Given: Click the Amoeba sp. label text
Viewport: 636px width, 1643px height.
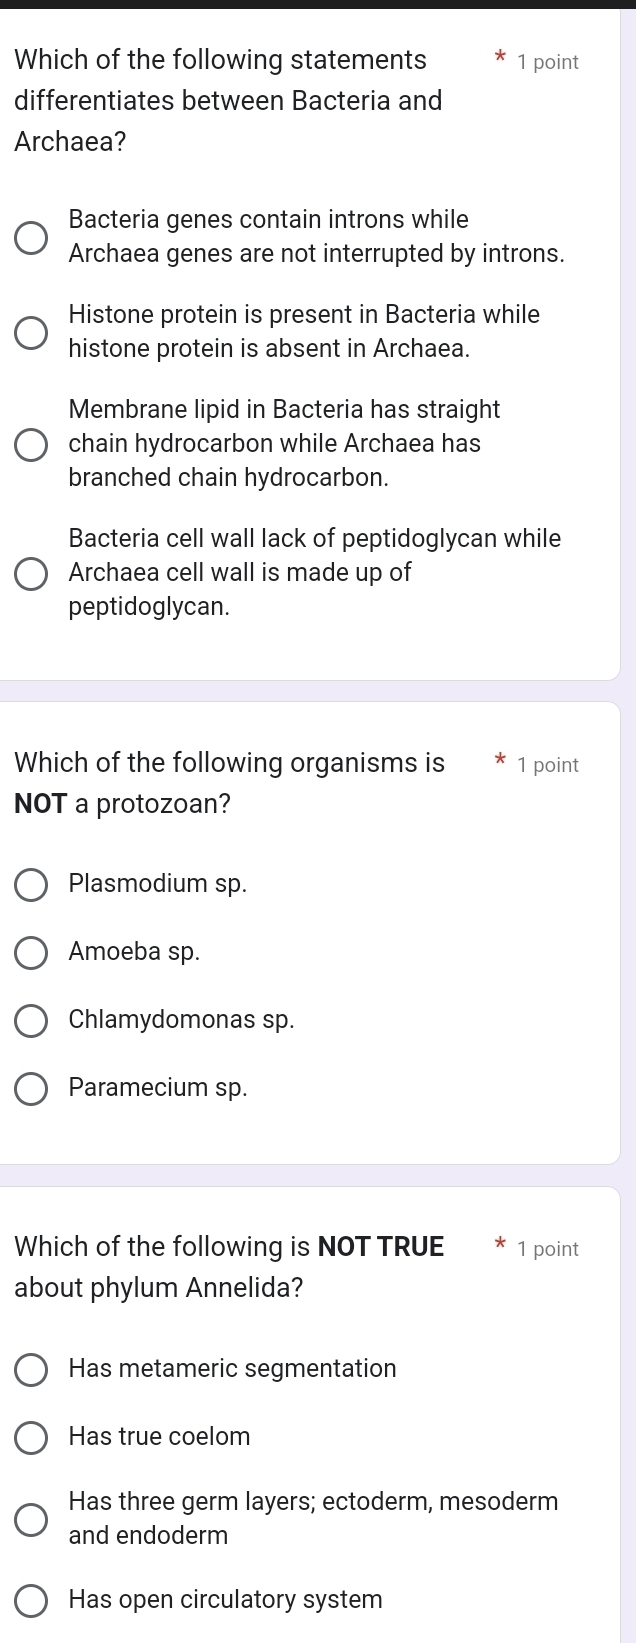Looking at the screenshot, I should 134,952.
